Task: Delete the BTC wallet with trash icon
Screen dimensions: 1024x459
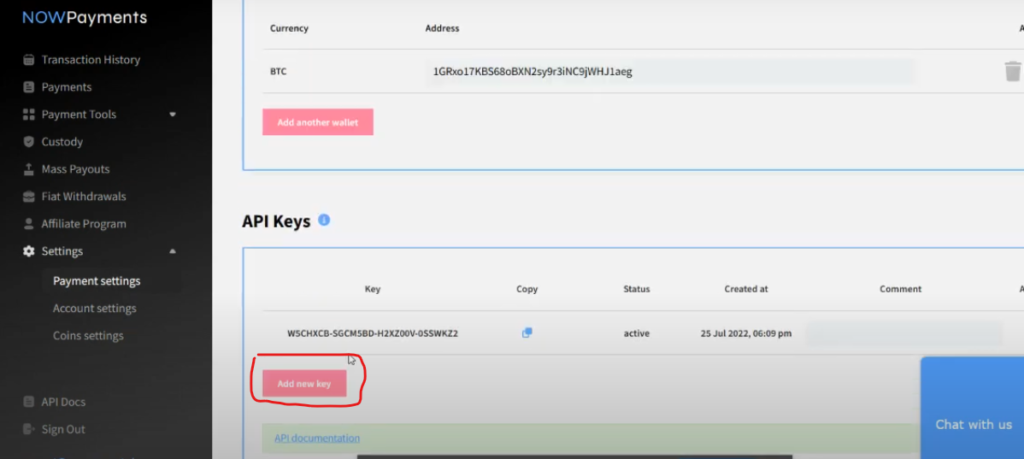Action: tap(1012, 72)
